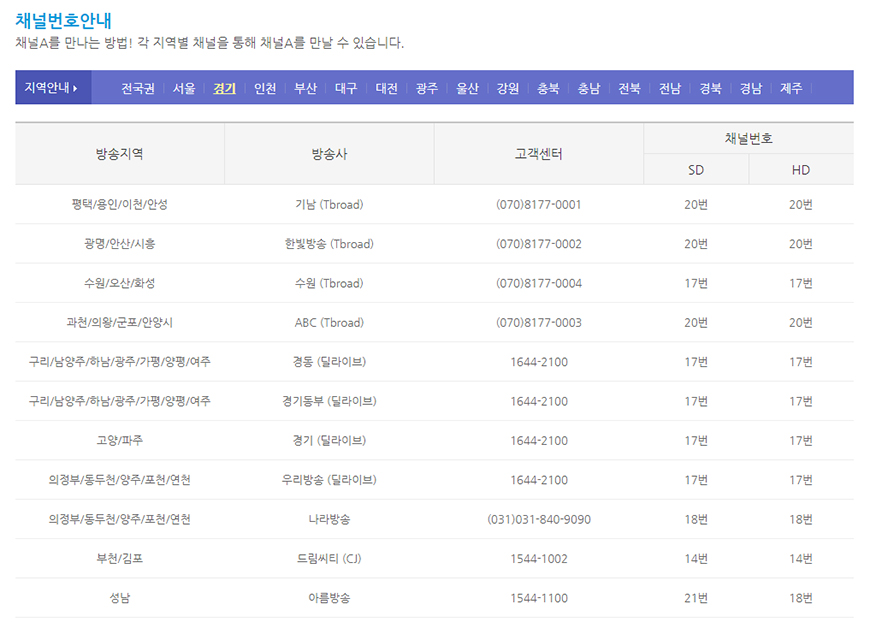Select the 수원/오산/화성 region cell
870x622 pixels.
(x=119, y=283)
